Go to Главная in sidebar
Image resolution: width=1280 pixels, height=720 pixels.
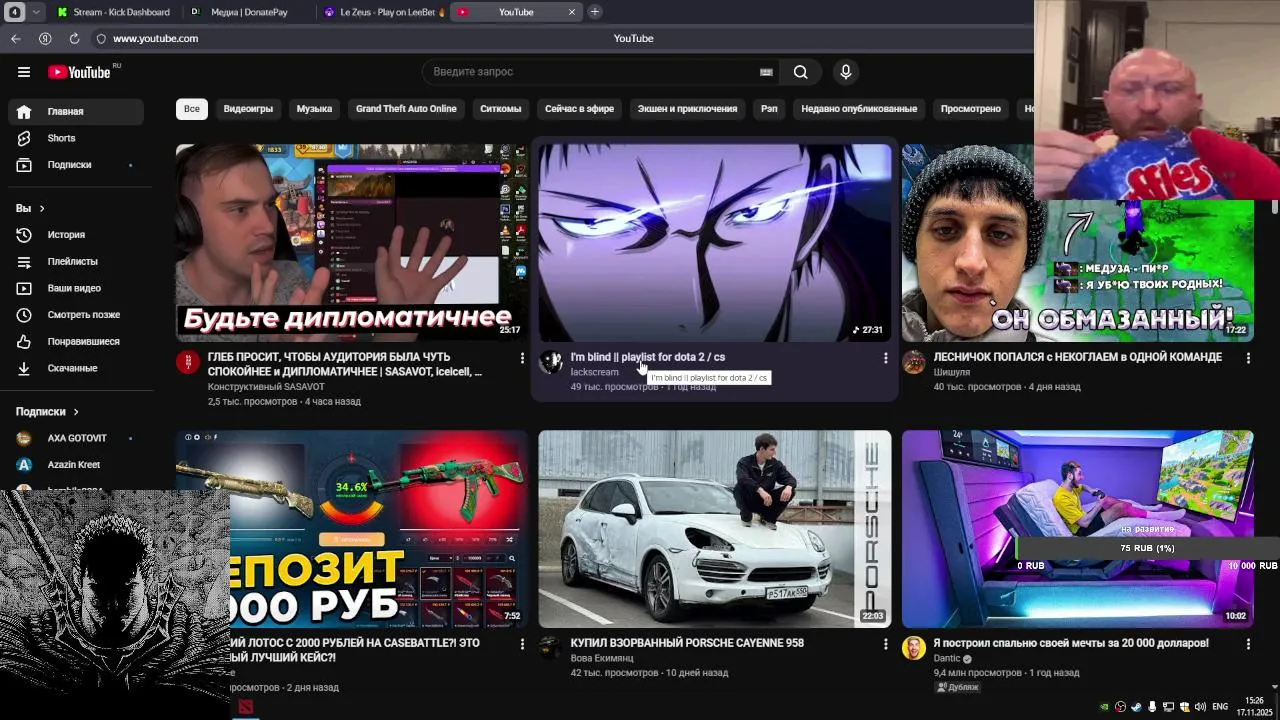[x=76, y=111]
